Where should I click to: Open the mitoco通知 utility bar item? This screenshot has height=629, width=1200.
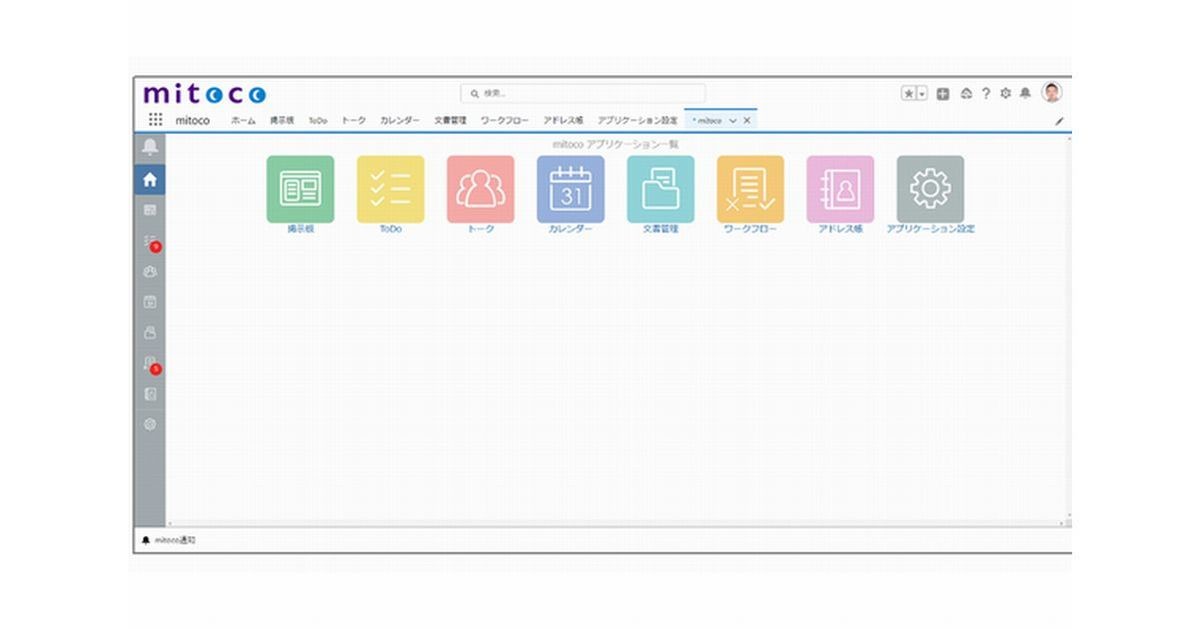[169, 540]
